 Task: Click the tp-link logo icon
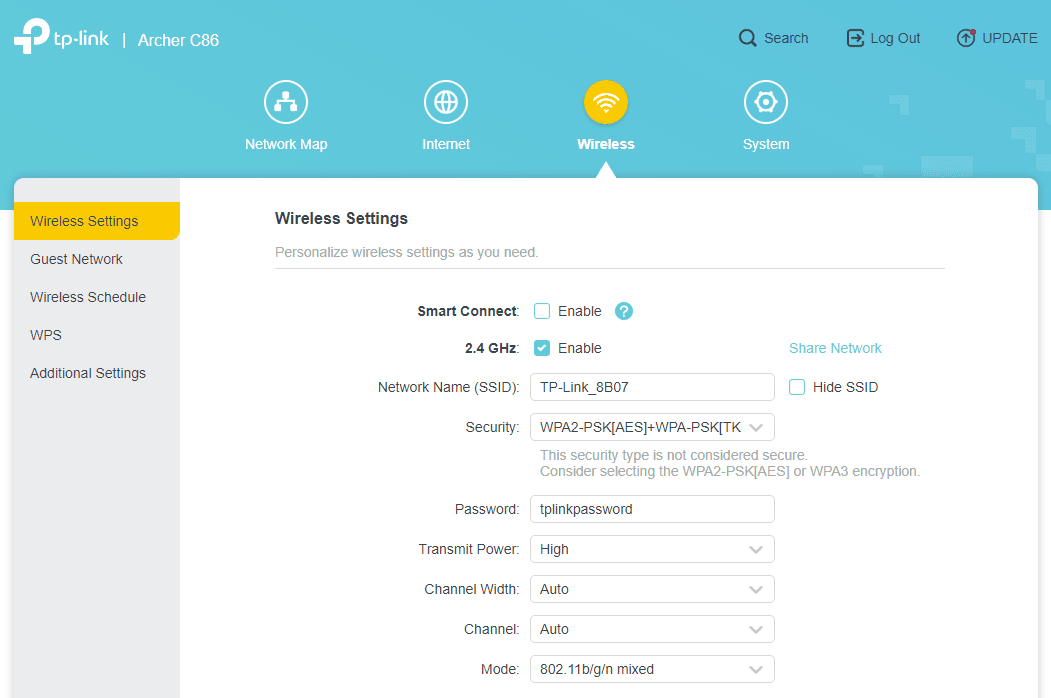(x=32, y=37)
